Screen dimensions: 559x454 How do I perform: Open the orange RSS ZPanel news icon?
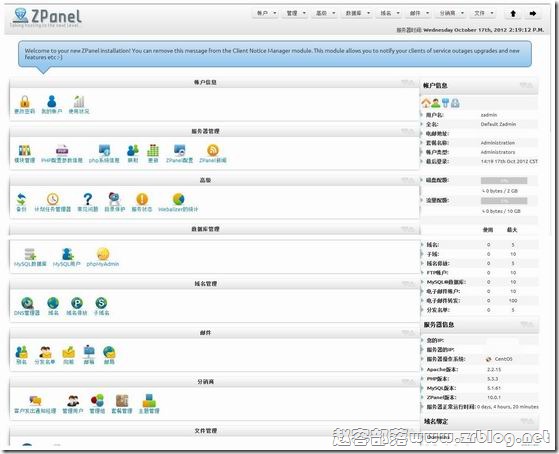213,151
